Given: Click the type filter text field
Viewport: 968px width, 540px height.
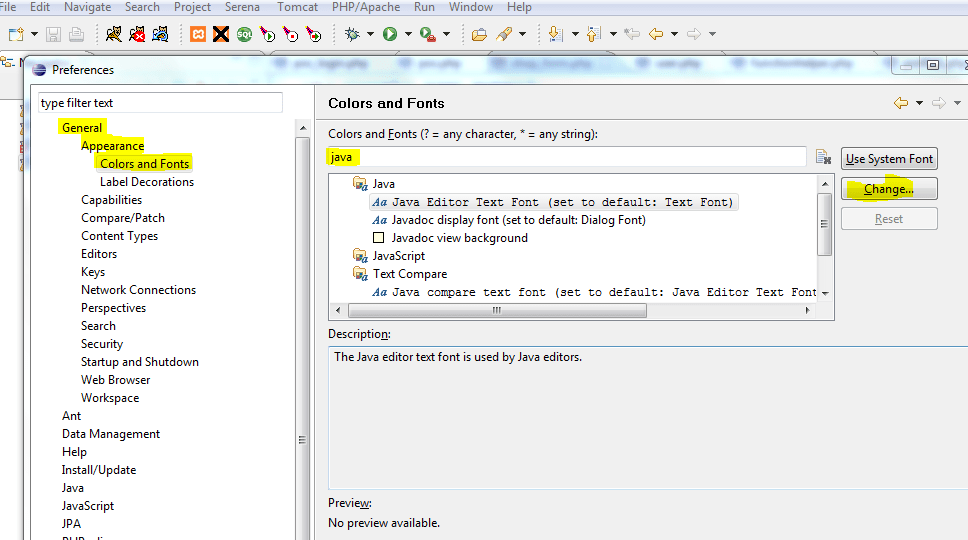Looking at the screenshot, I should pyautogui.click(x=161, y=102).
